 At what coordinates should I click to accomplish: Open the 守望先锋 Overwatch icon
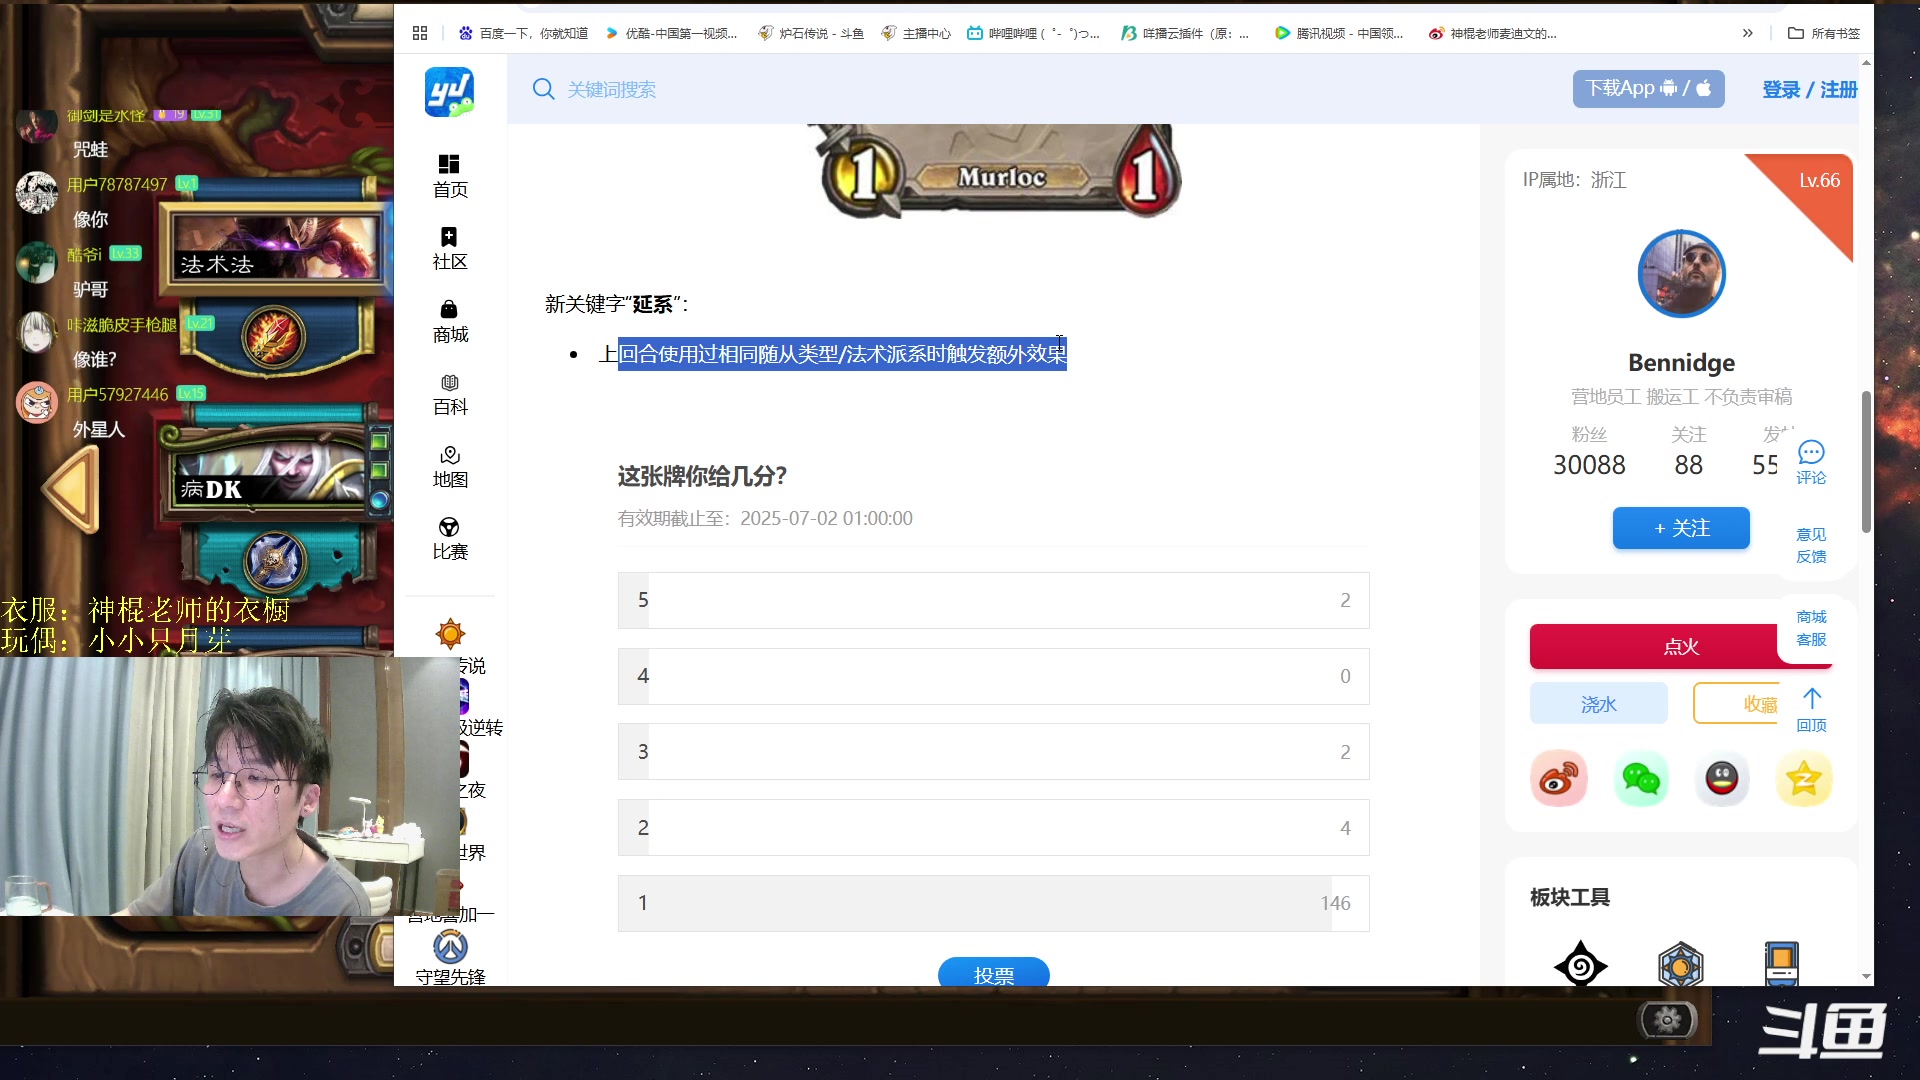(450, 946)
